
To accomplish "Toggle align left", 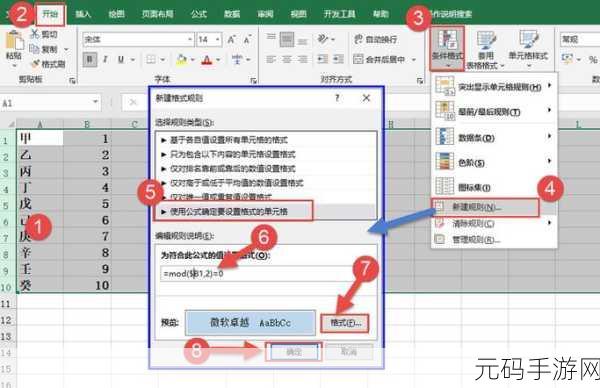I will coord(271,59).
